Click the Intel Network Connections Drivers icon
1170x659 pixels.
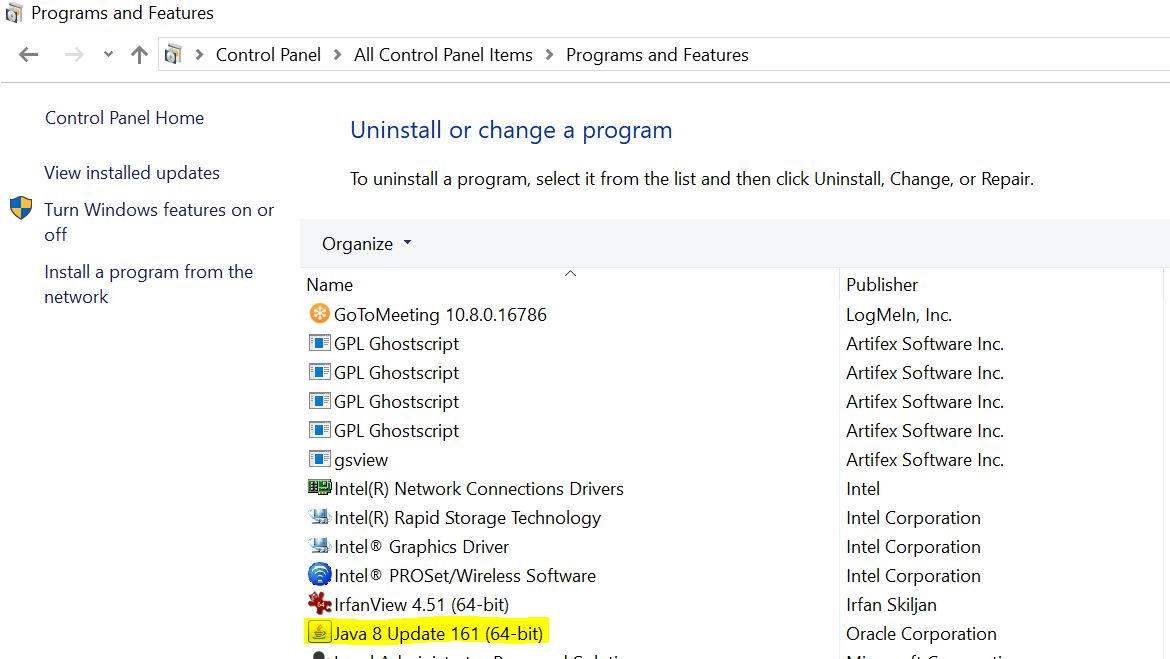(x=319, y=488)
